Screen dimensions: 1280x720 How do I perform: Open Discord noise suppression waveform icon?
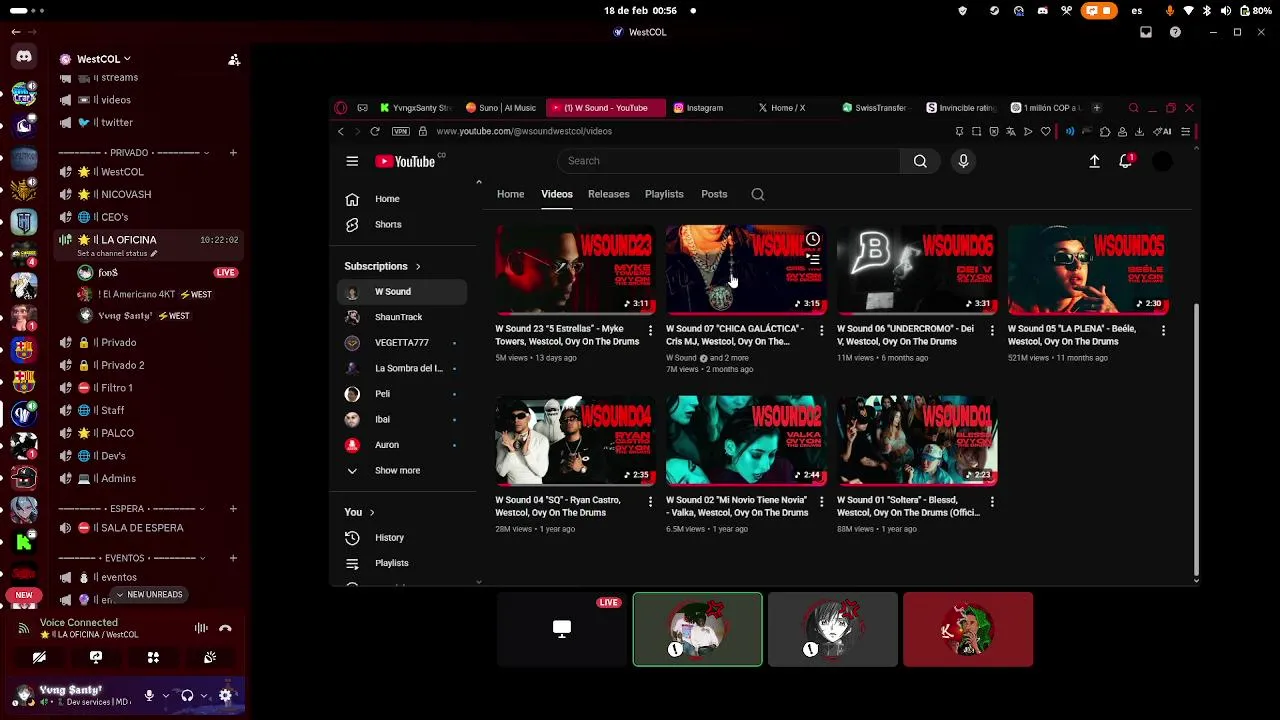(x=201, y=628)
